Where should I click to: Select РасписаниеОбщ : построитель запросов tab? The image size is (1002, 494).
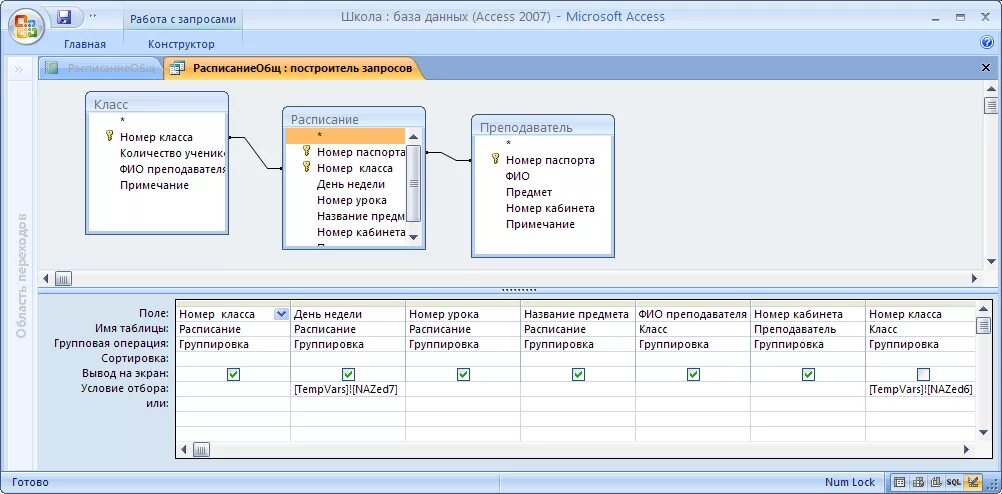click(x=293, y=68)
